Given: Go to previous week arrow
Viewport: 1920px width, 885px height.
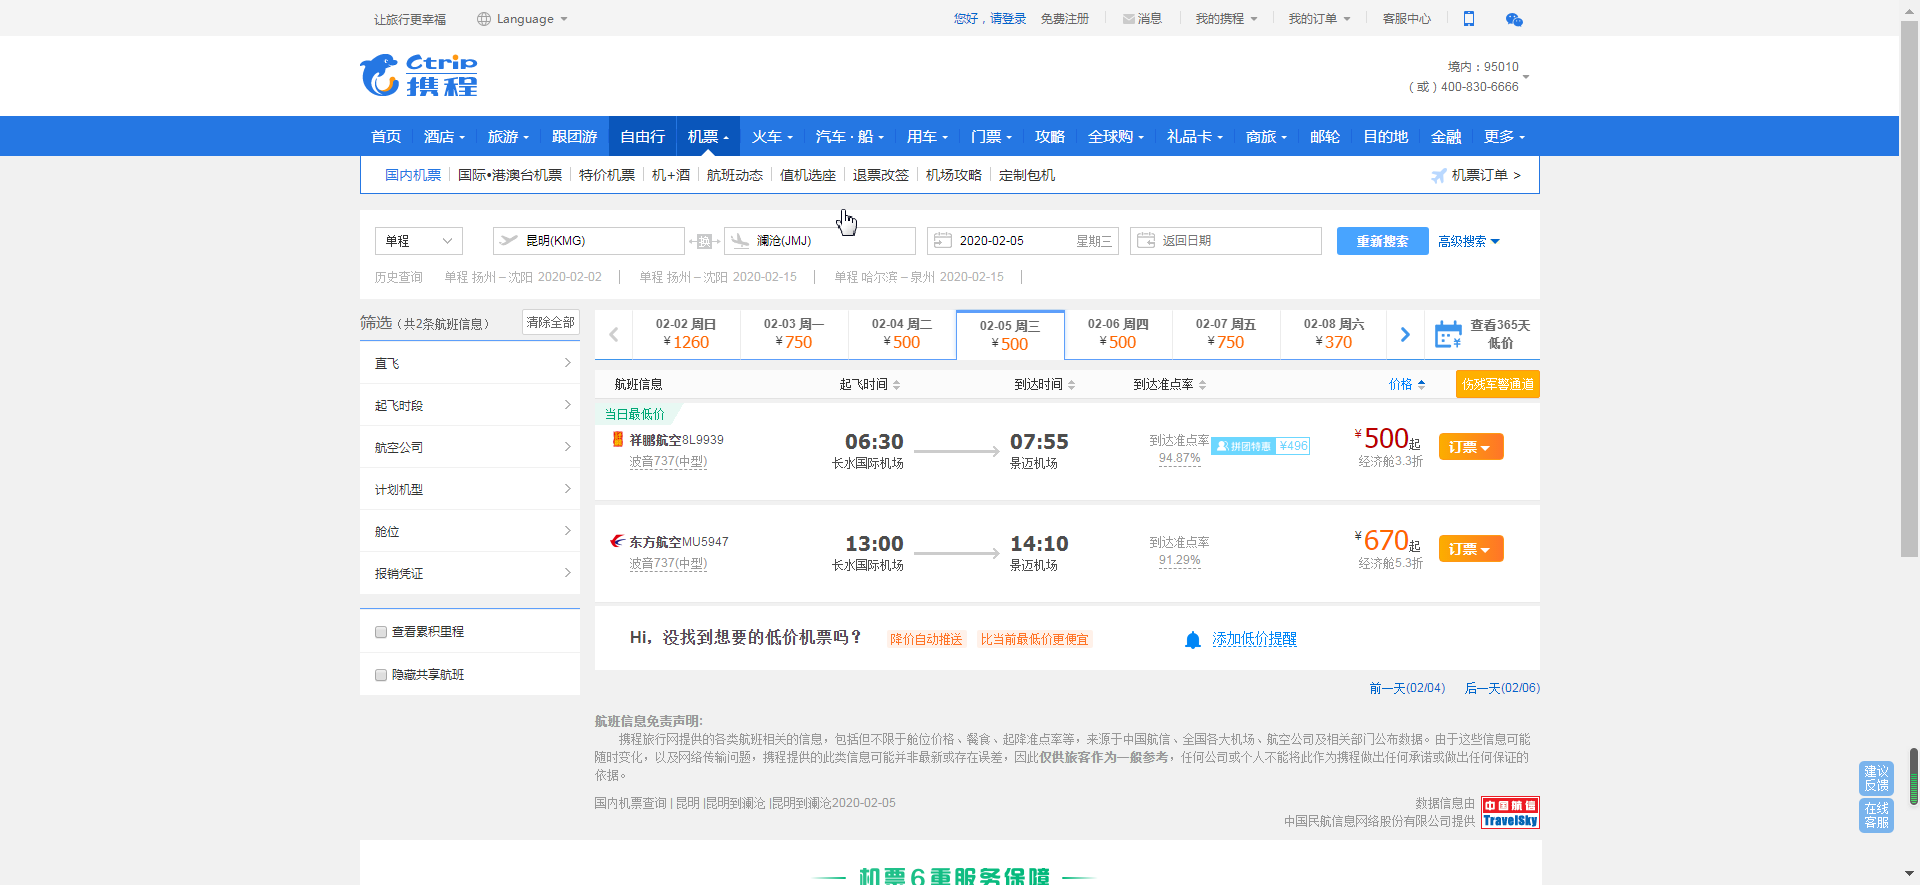Looking at the screenshot, I should point(614,335).
